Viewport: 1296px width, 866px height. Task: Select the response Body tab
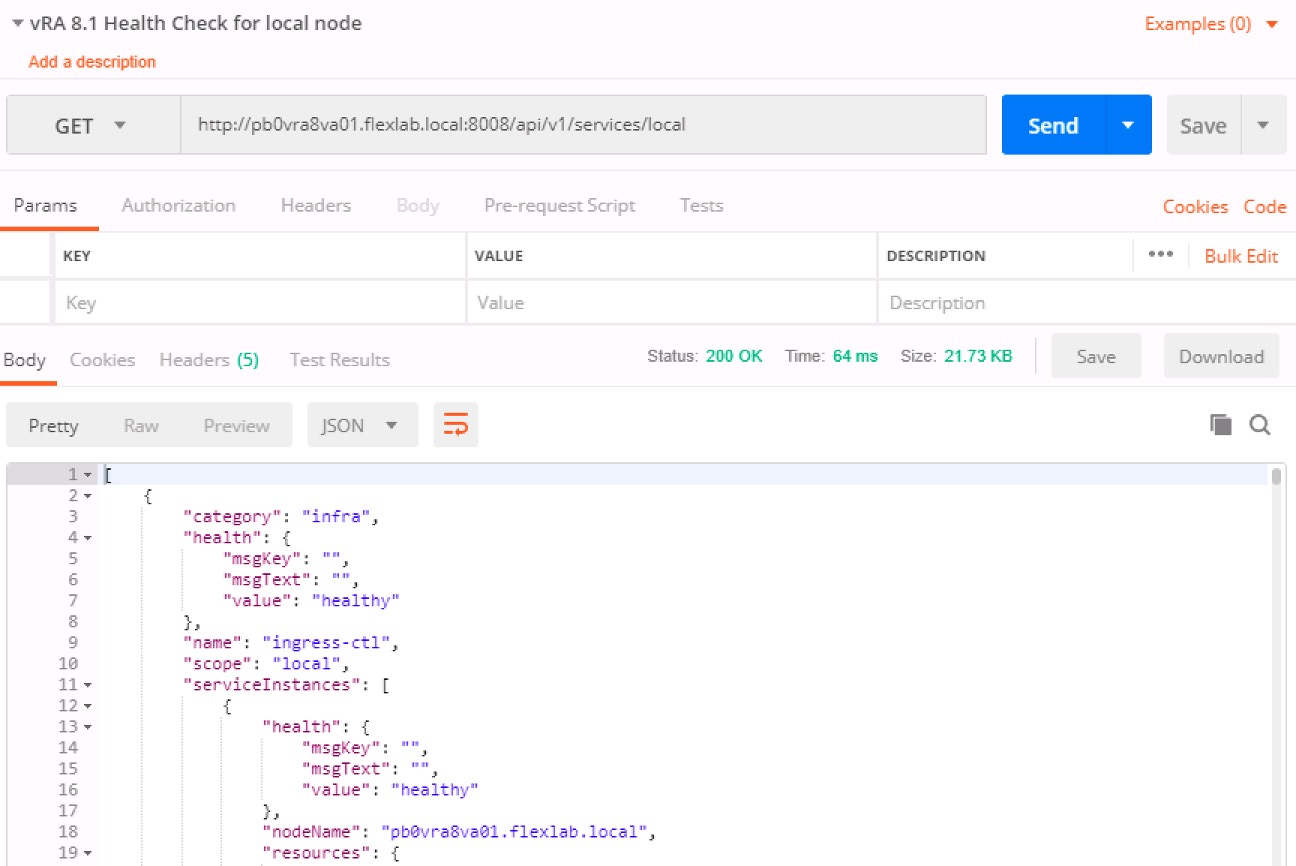click(x=24, y=360)
